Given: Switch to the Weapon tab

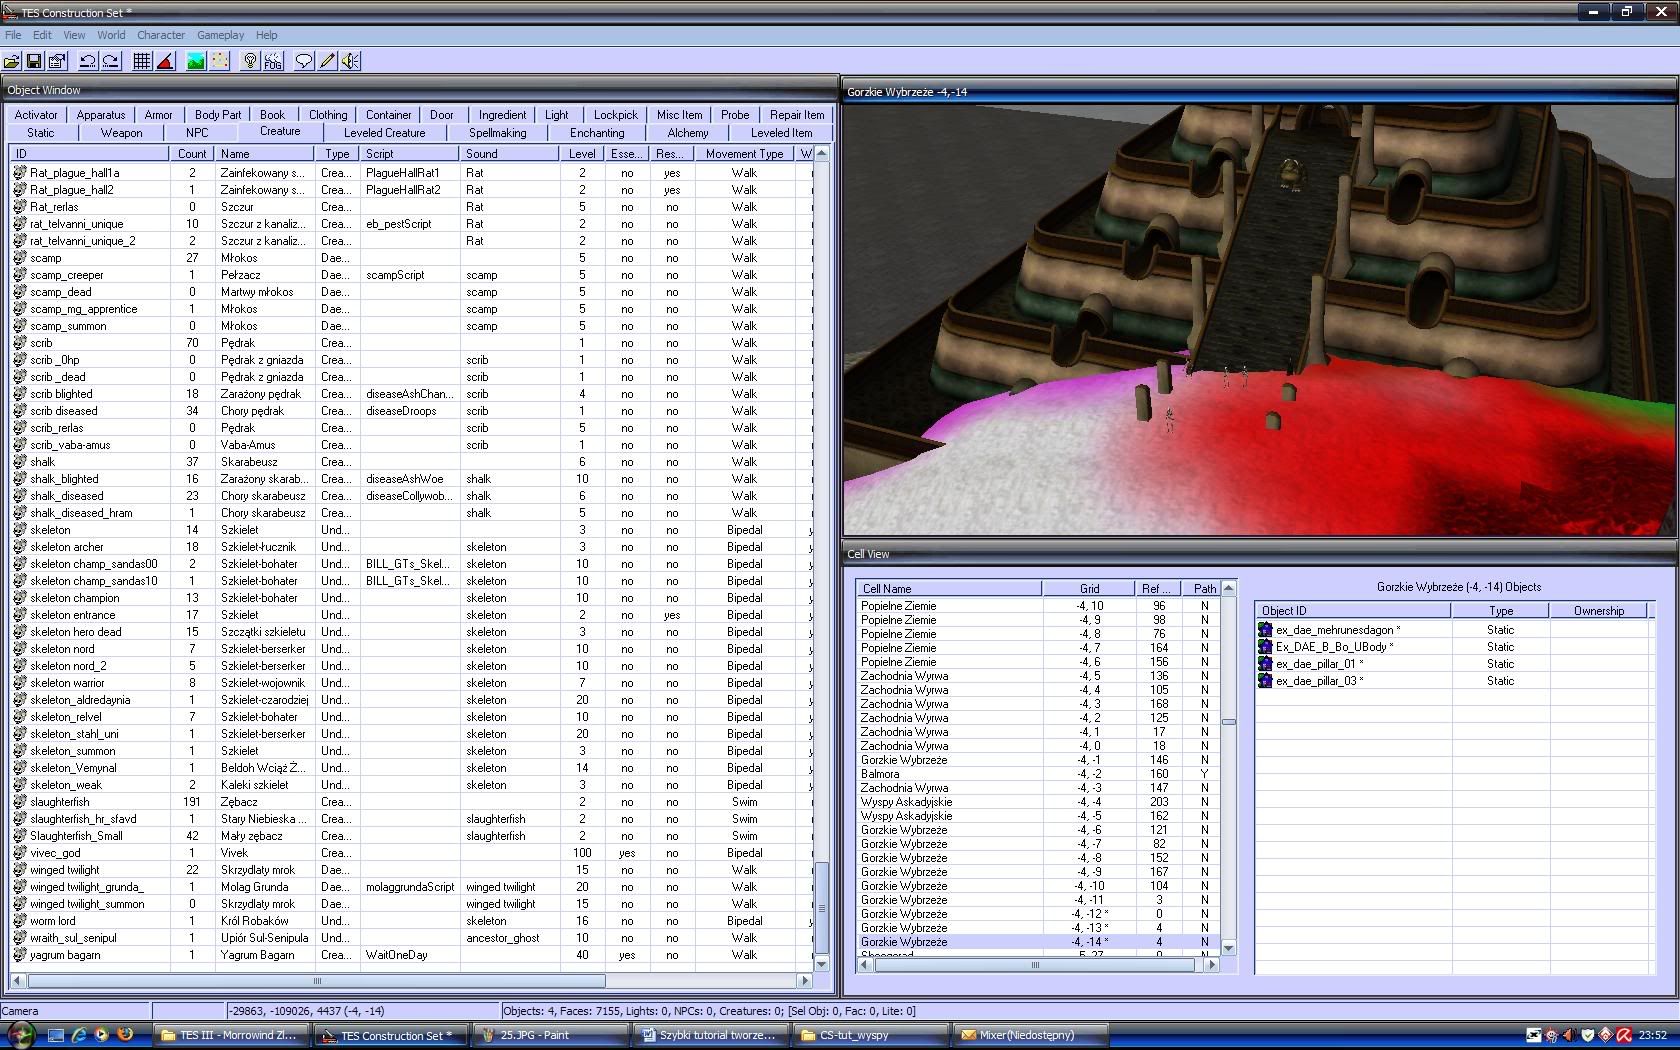Looking at the screenshot, I should 122,132.
